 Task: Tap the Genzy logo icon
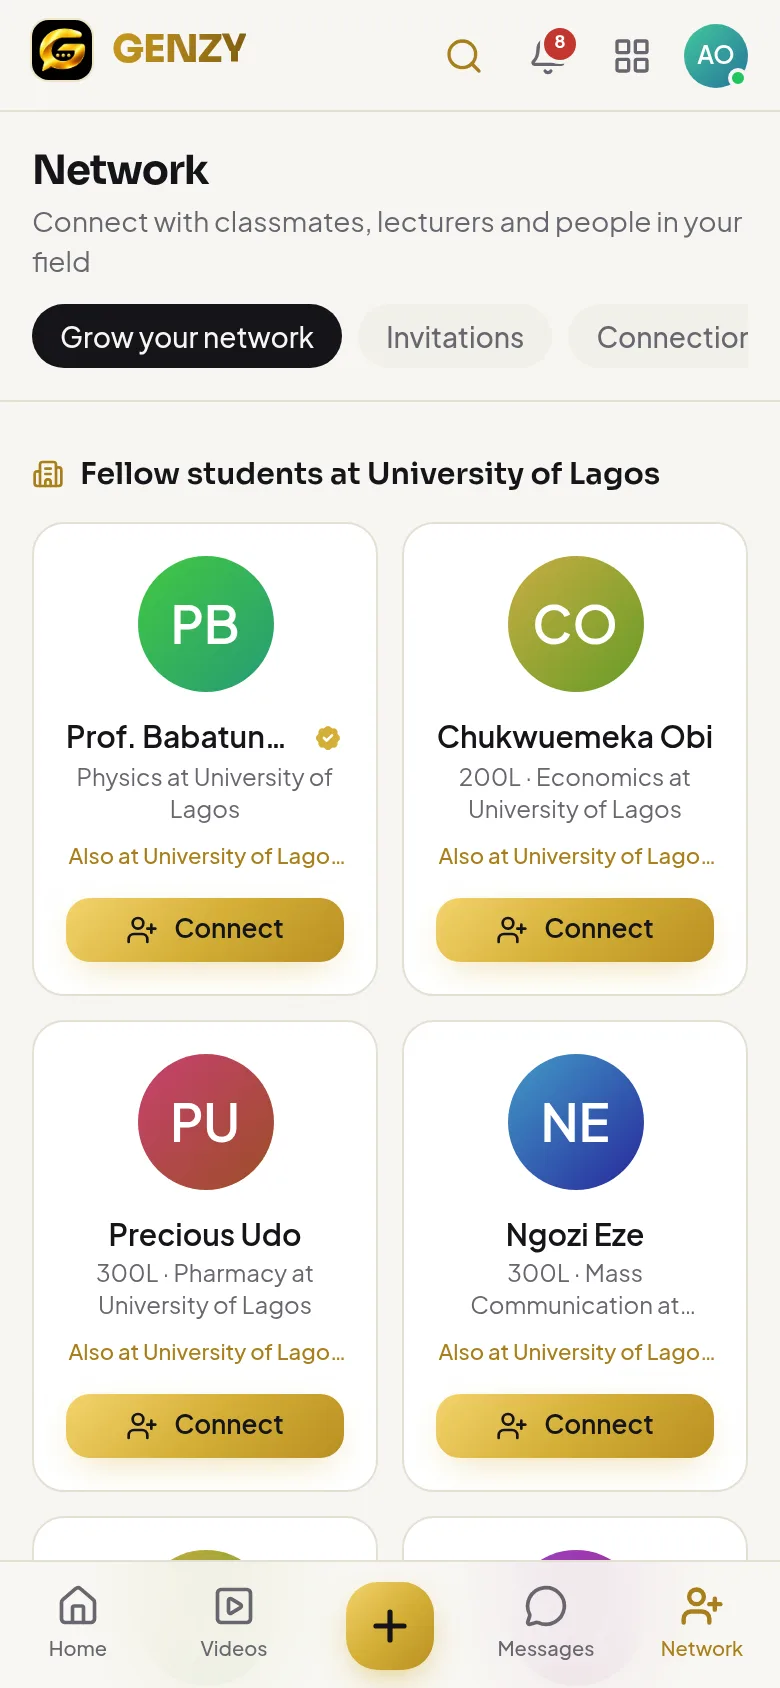tap(62, 50)
